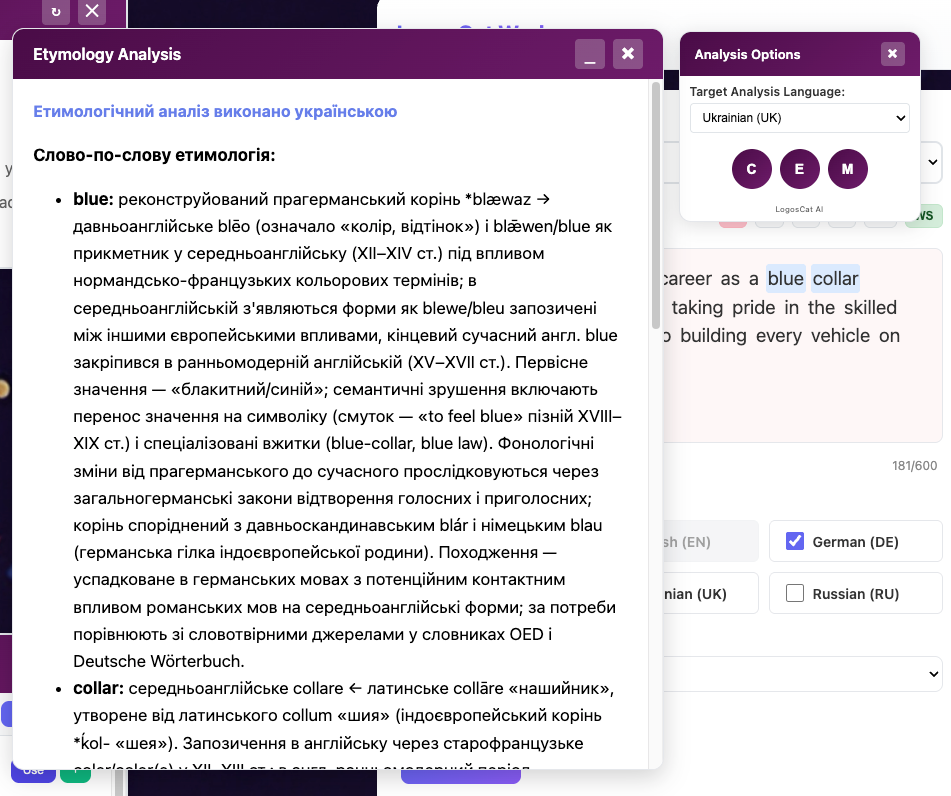
Task: Click the X icon beside refresh button
Action: (92, 11)
